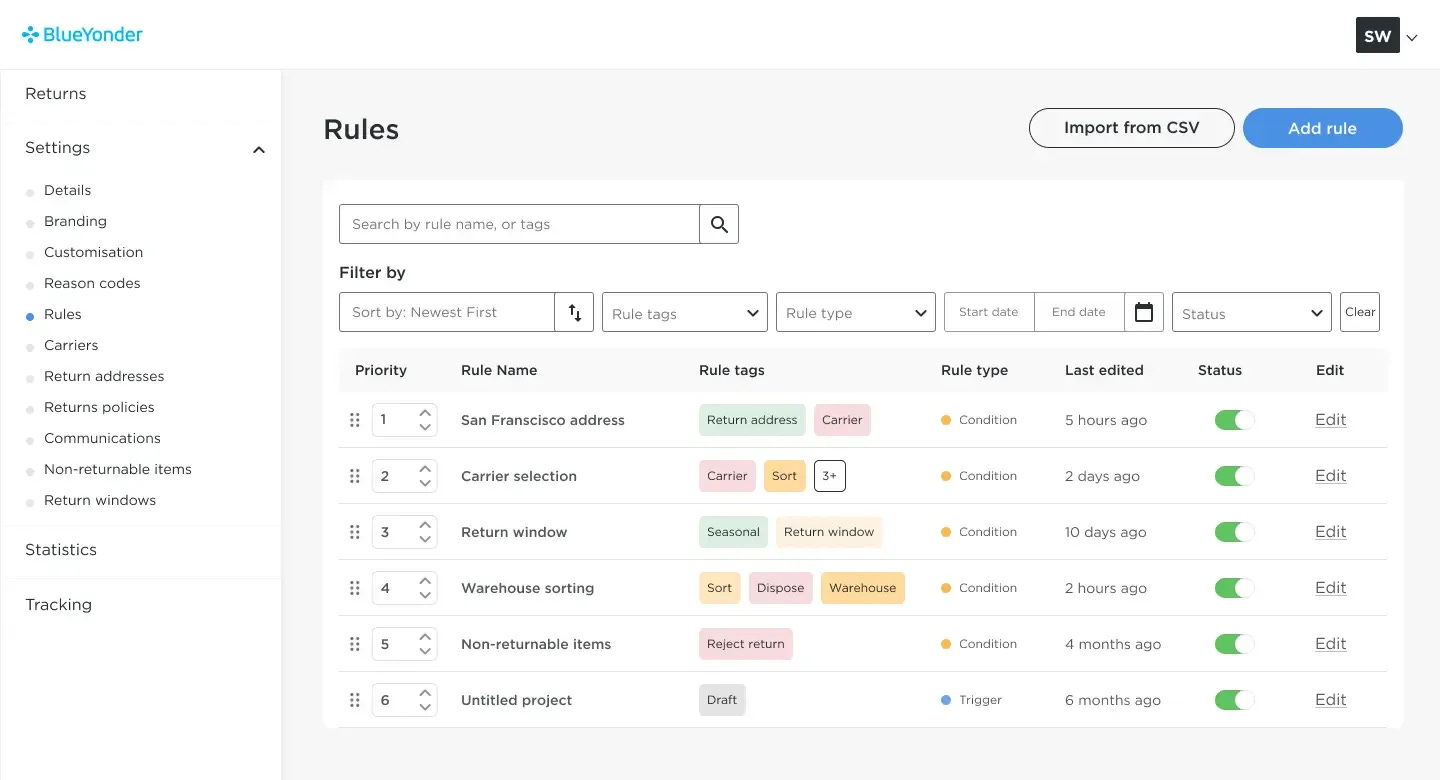1440x780 pixels.
Task: Increase priority of Non-returnable items rule
Action: (x=425, y=637)
